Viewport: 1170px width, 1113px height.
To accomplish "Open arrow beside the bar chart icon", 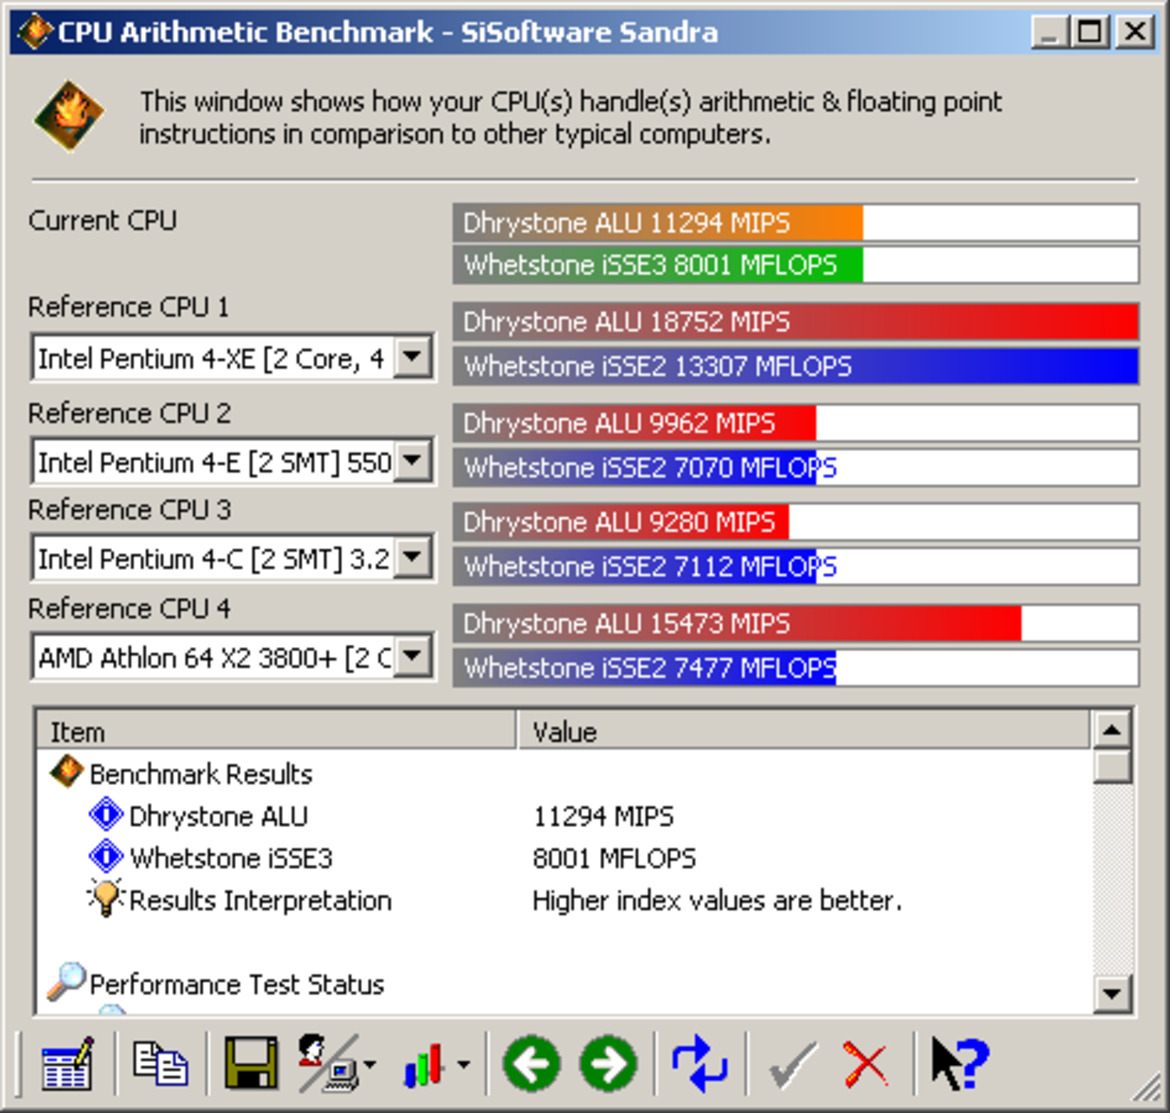I will tap(463, 1065).
